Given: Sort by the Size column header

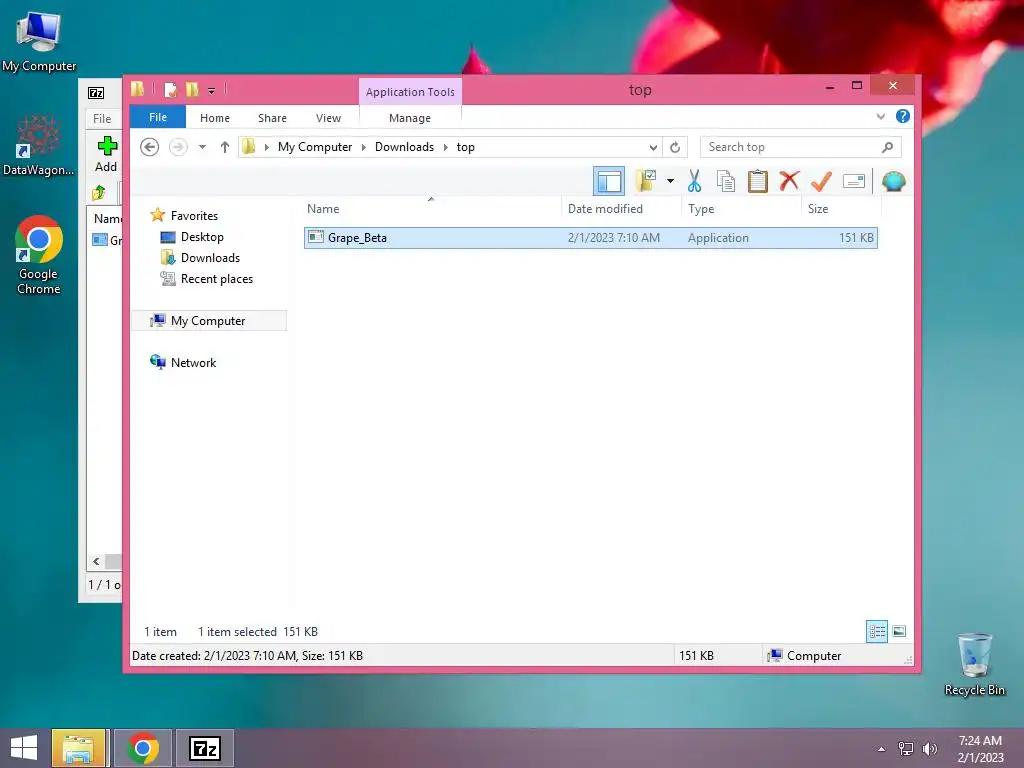Looking at the screenshot, I should pos(841,208).
